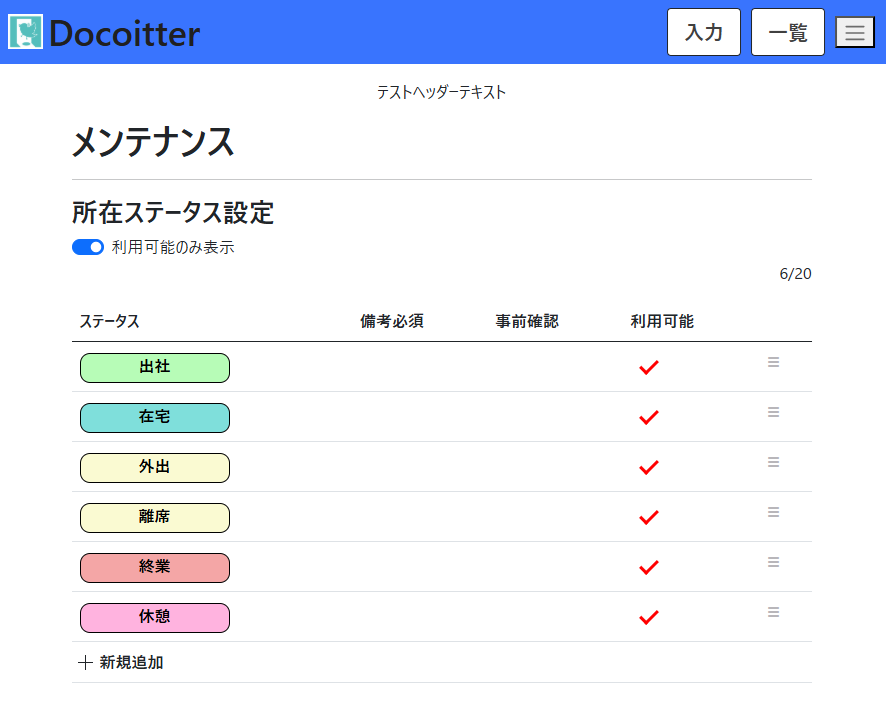Disable the 利用可能のみ表示 toggle switch
Image resolution: width=886 pixels, height=708 pixels.
click(x=88, y=247)
